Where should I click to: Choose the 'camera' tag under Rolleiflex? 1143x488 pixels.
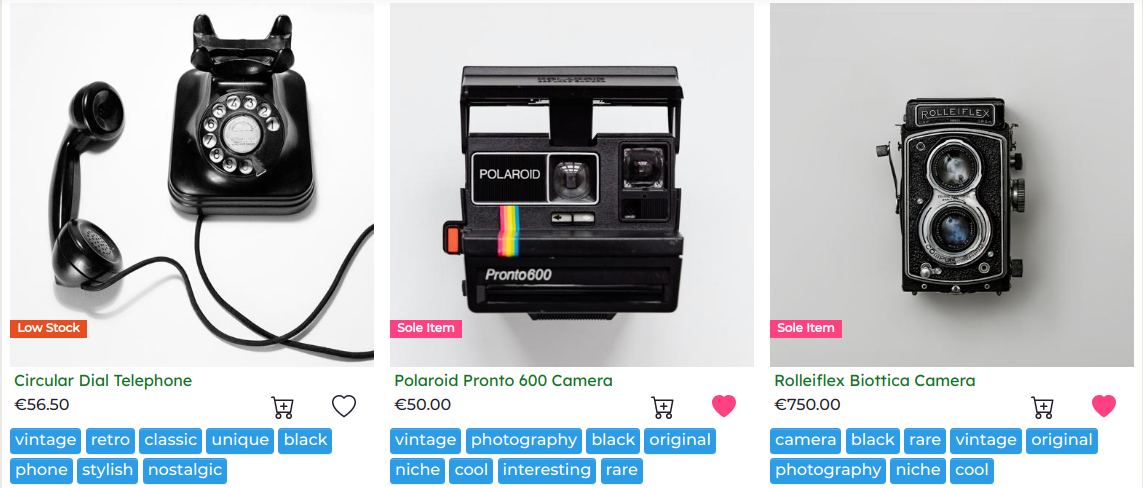pyautogui.click(x=805, y=441)
